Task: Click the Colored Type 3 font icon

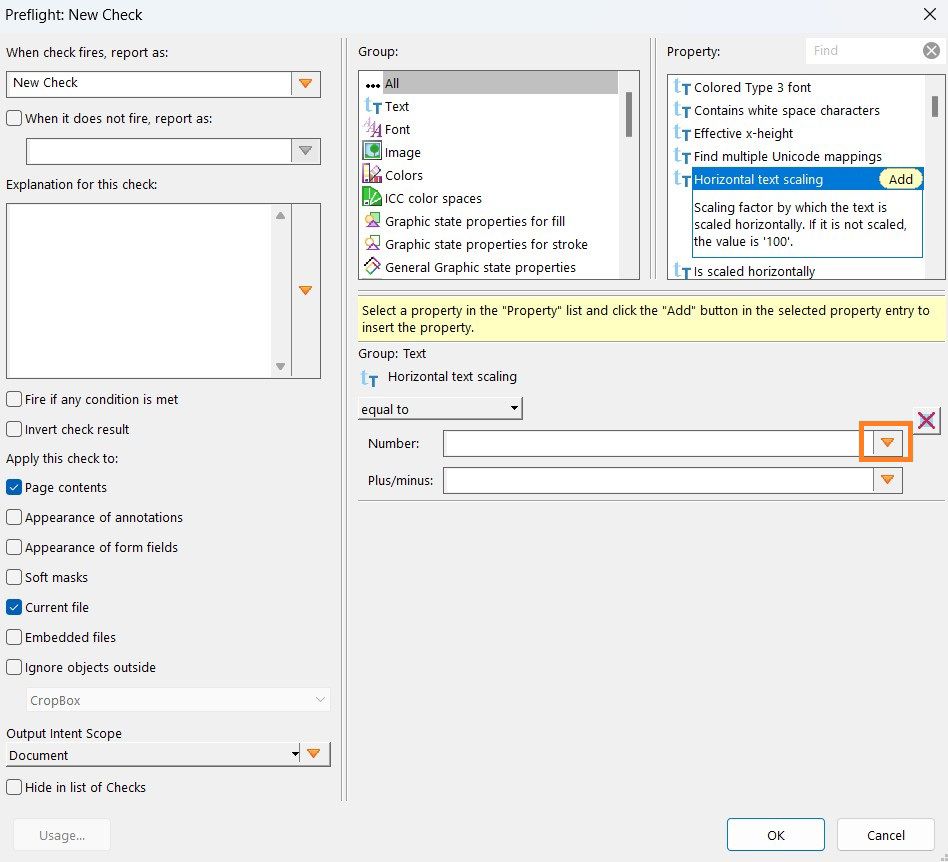Action: (x=682, y=88)
